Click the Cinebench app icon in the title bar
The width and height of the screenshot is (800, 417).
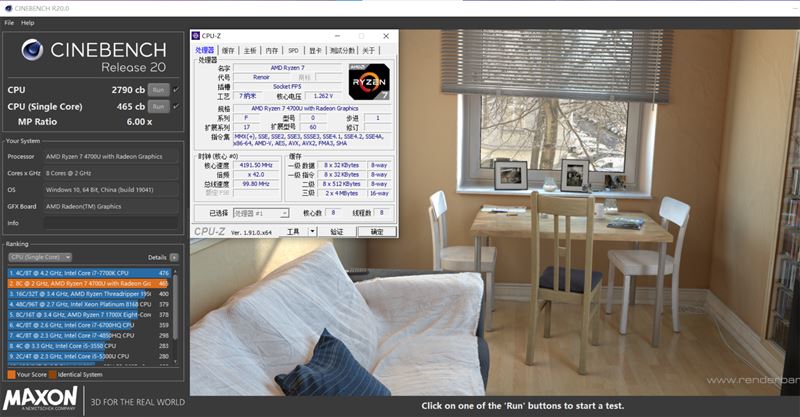click(x=8, y=9)
